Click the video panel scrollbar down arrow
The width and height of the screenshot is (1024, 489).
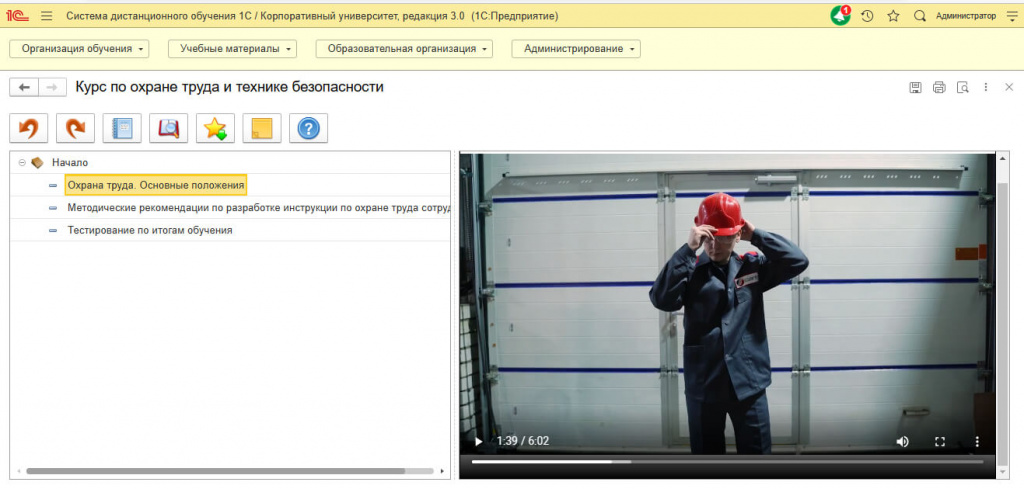point(1002,473)
